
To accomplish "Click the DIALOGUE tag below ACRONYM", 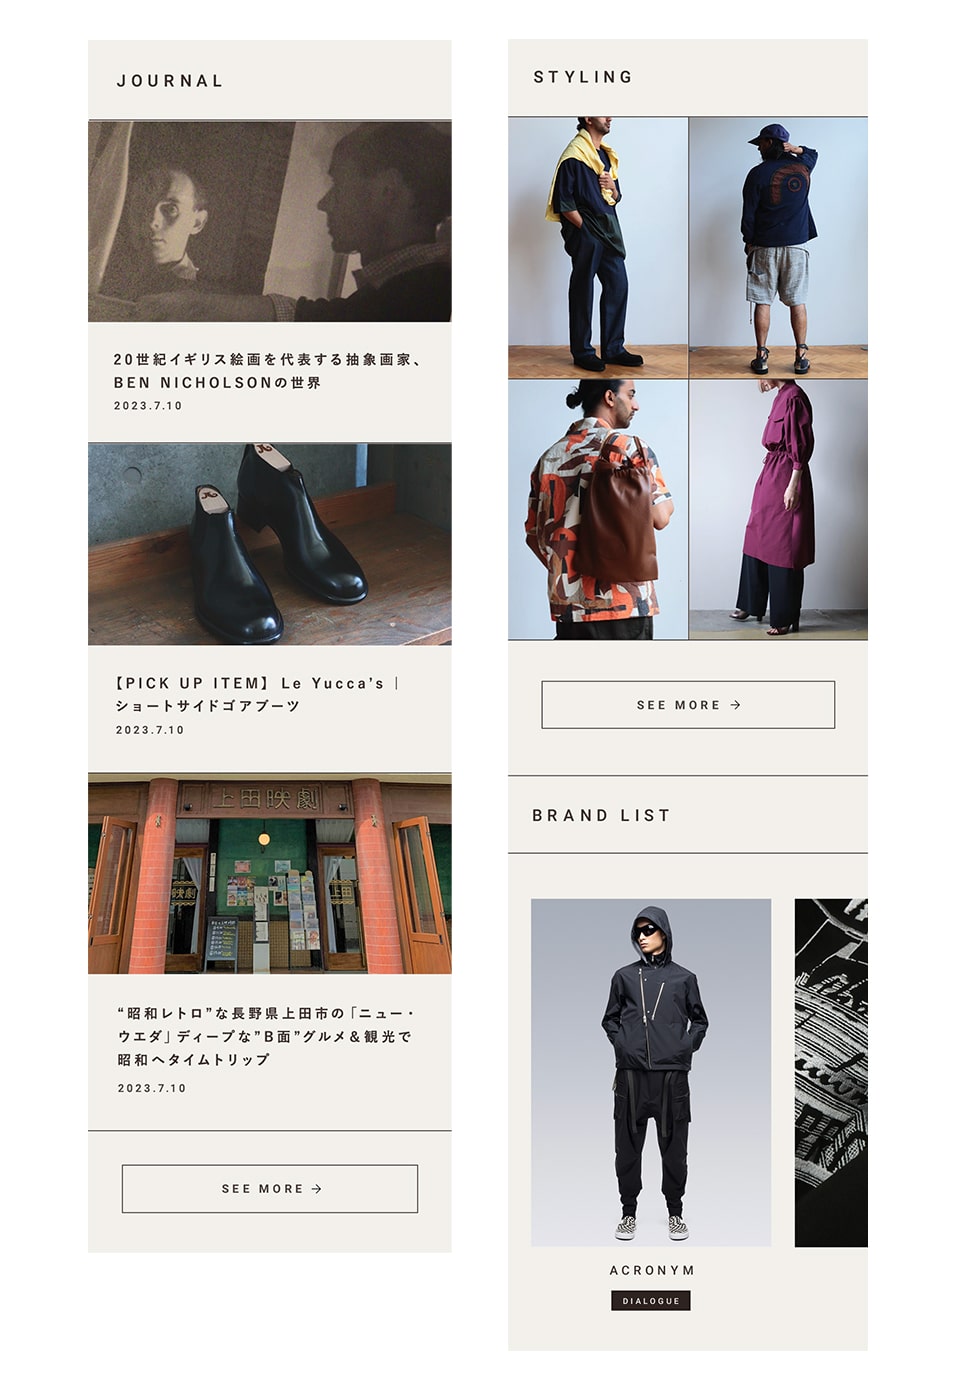I will [x=651, y=1301].
